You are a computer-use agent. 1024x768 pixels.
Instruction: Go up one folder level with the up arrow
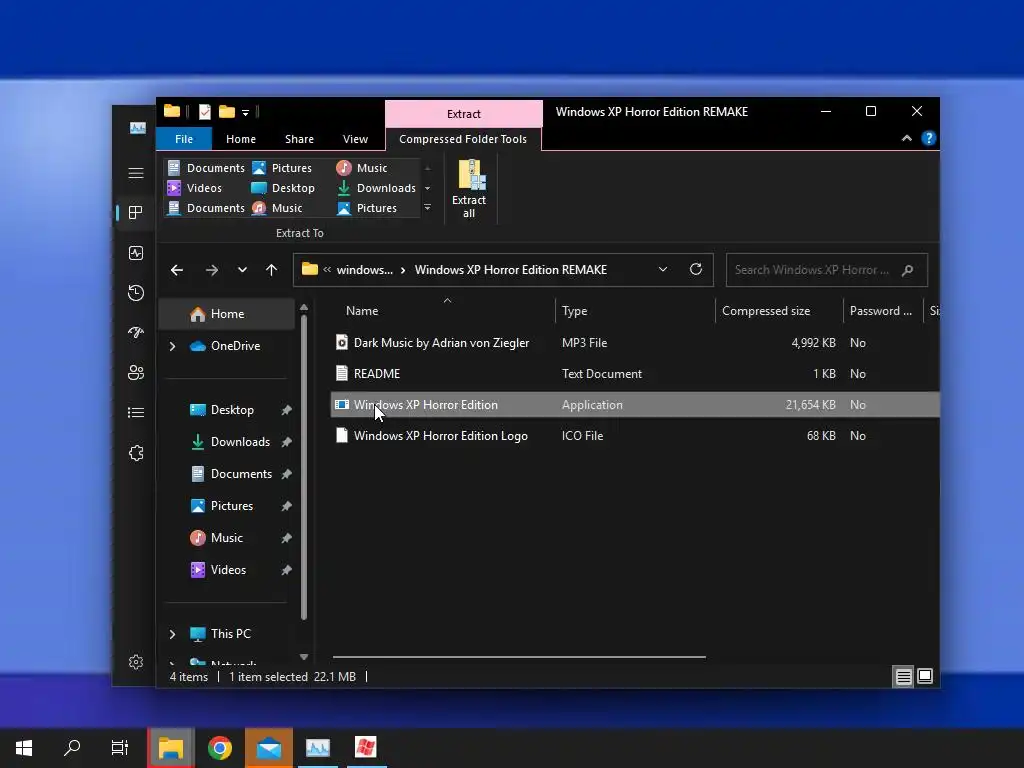click(x=272, y=270)
